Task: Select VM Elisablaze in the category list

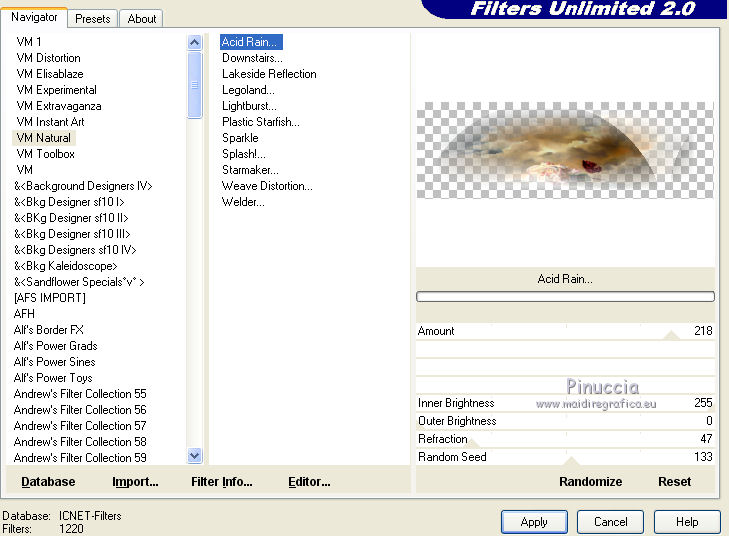Action: pyautogui.click(x=50, y=74)
